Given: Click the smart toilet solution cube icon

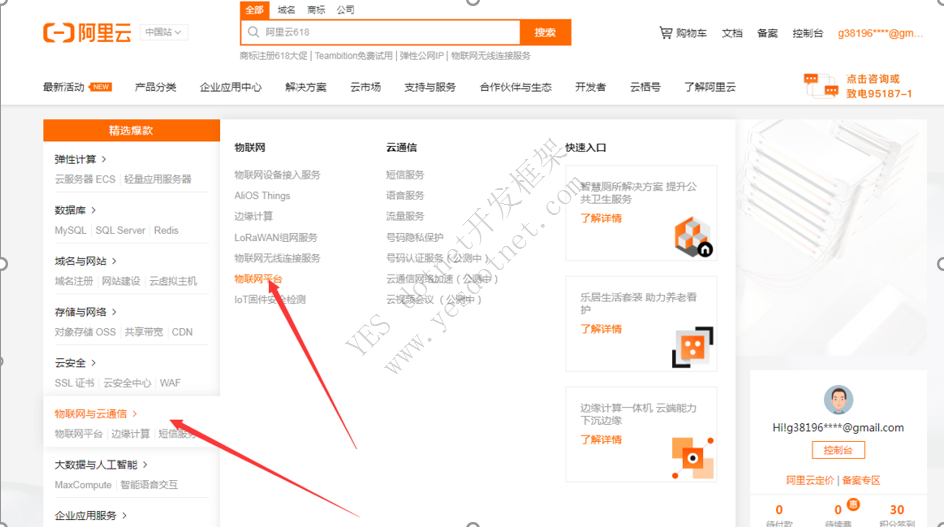Looking at the screenshot, I should coord(694,237).
